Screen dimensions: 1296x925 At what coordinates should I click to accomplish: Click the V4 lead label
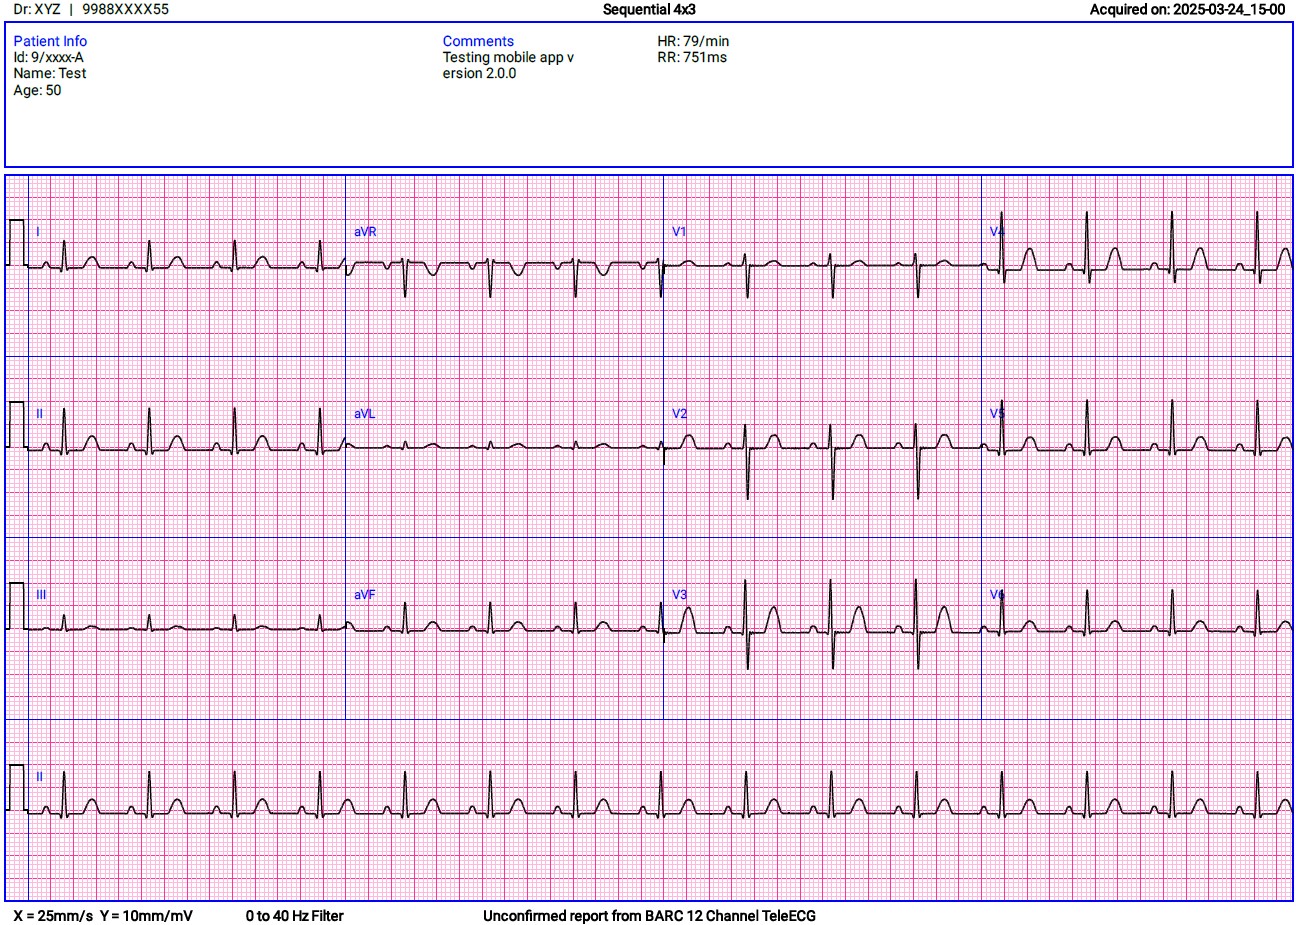pos(997,232)
